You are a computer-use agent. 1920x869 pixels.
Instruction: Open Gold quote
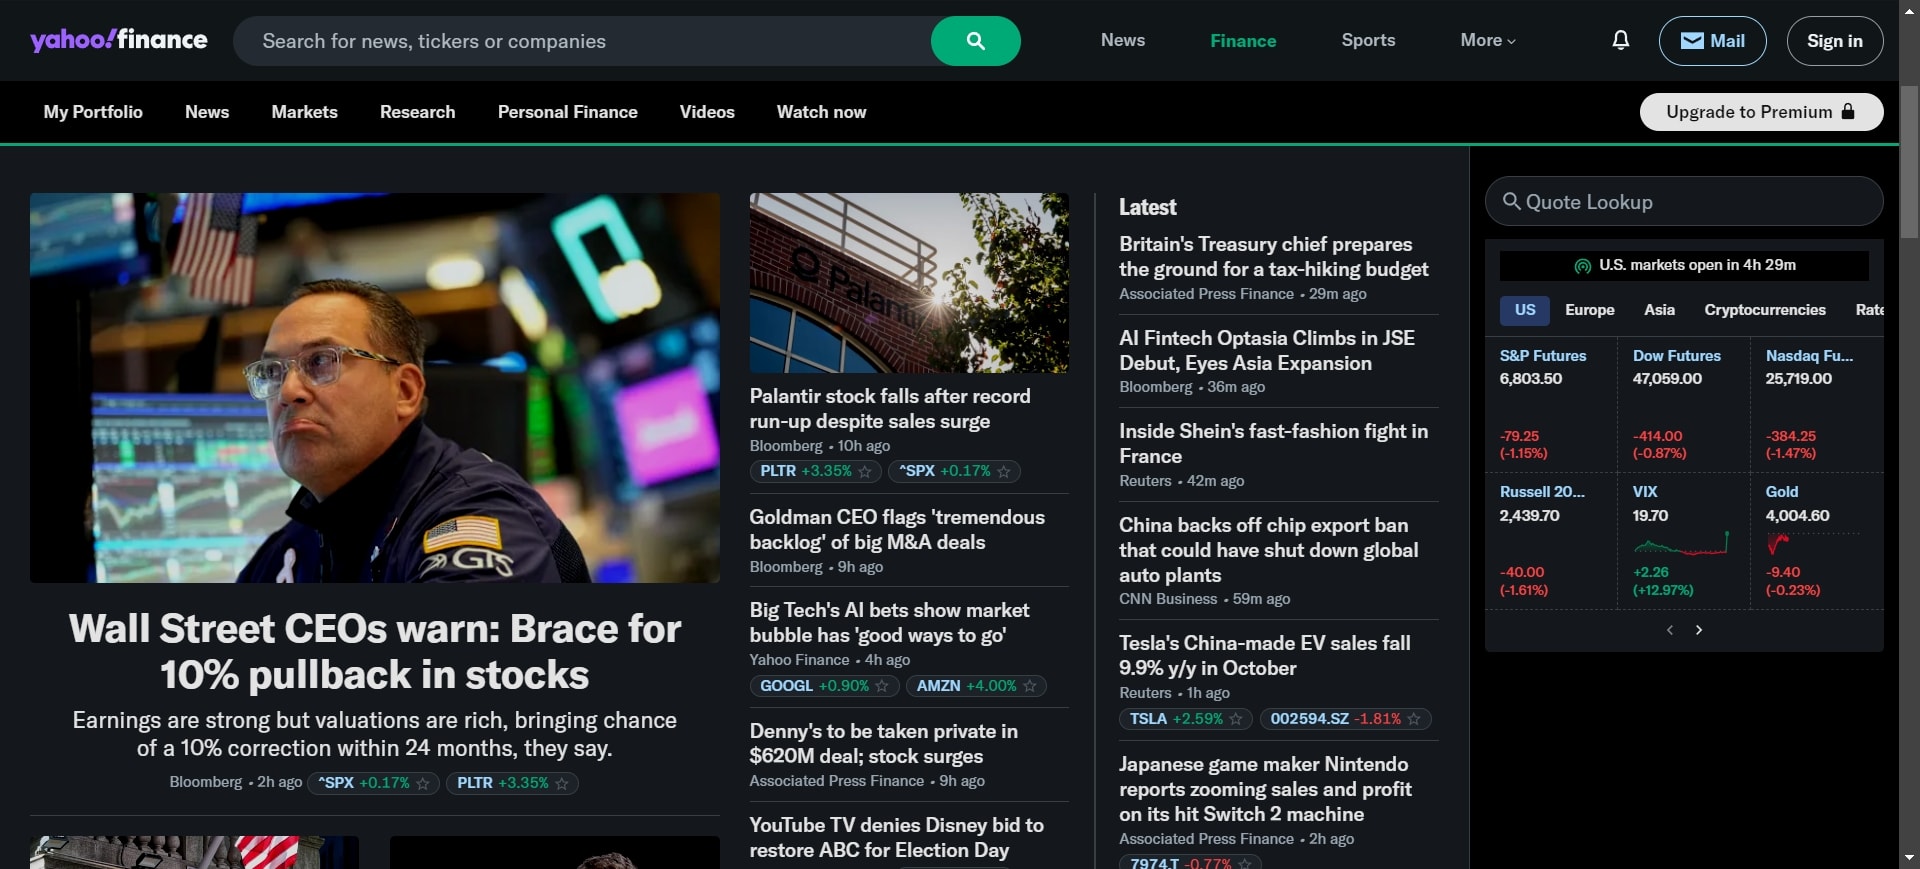pos(1782,492)
